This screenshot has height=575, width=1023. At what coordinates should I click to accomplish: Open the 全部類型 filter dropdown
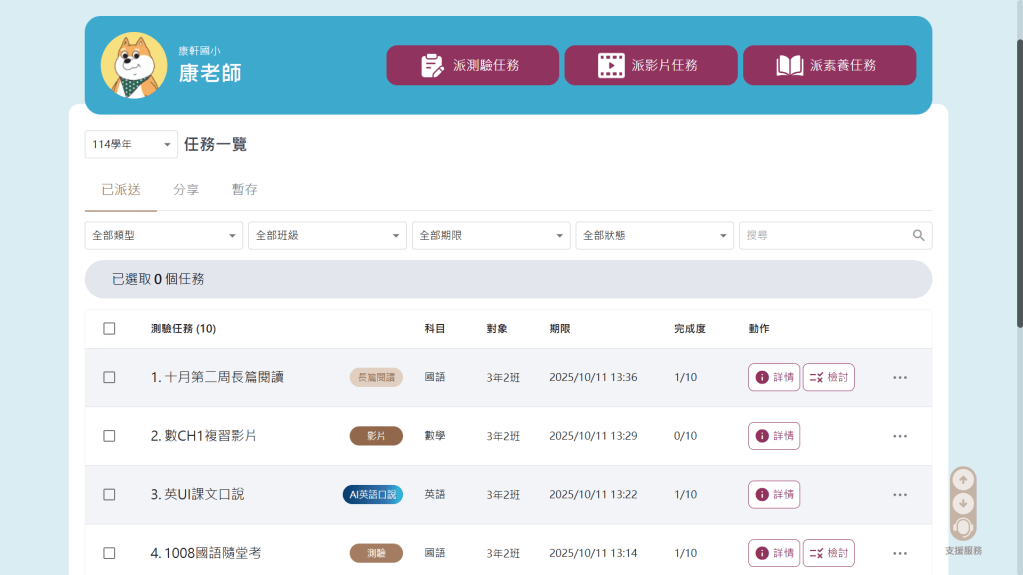coord(164,236)
